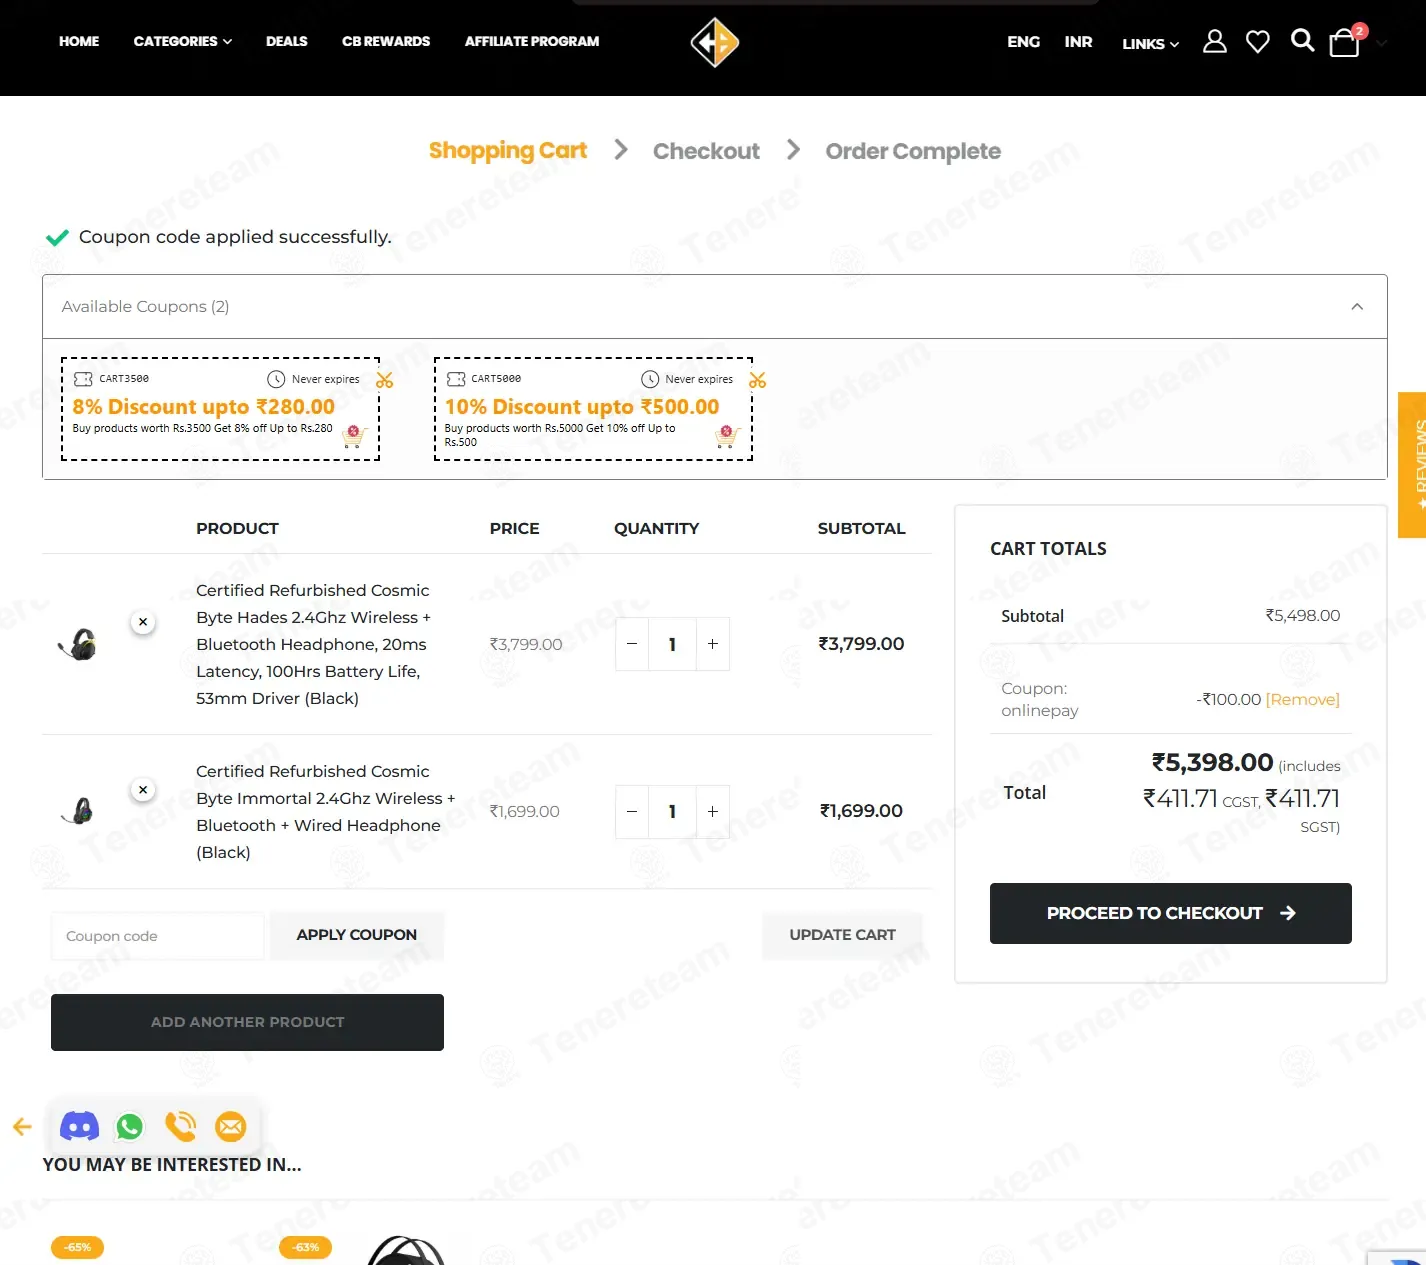Screen dimensions: 1426x1265
Task: Open the Discord contact icon
Action: [79, 1127]
